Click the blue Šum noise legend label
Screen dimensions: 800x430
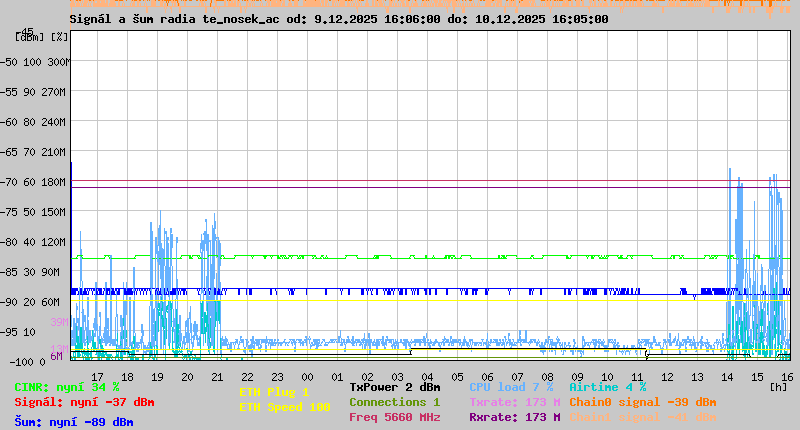pyautogui.click(x=73, y=422)
